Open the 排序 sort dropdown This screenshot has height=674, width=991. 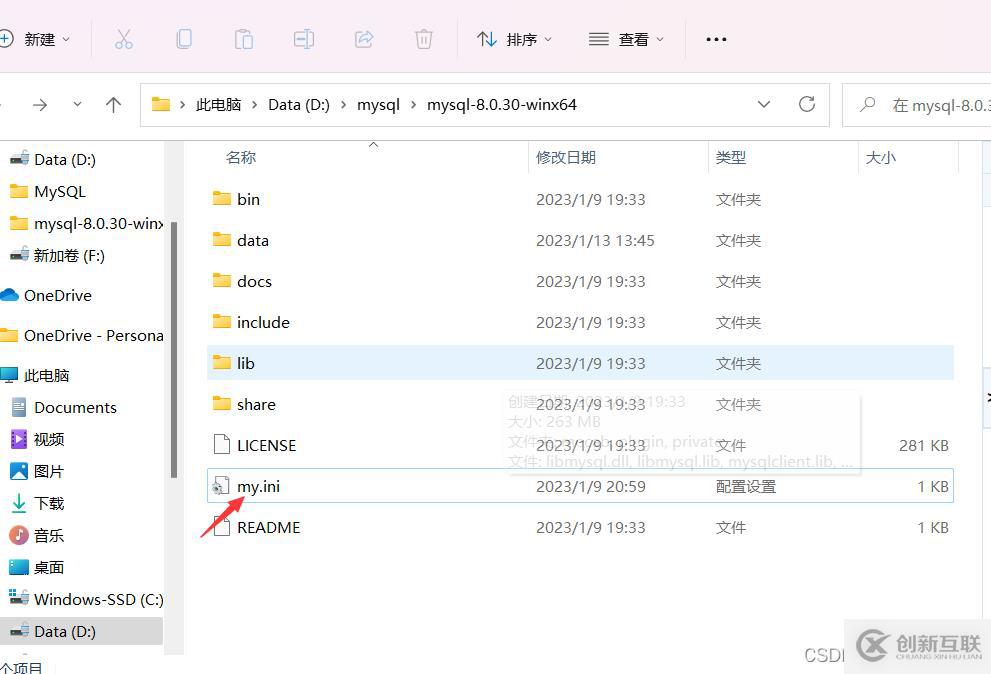point(514,39)
